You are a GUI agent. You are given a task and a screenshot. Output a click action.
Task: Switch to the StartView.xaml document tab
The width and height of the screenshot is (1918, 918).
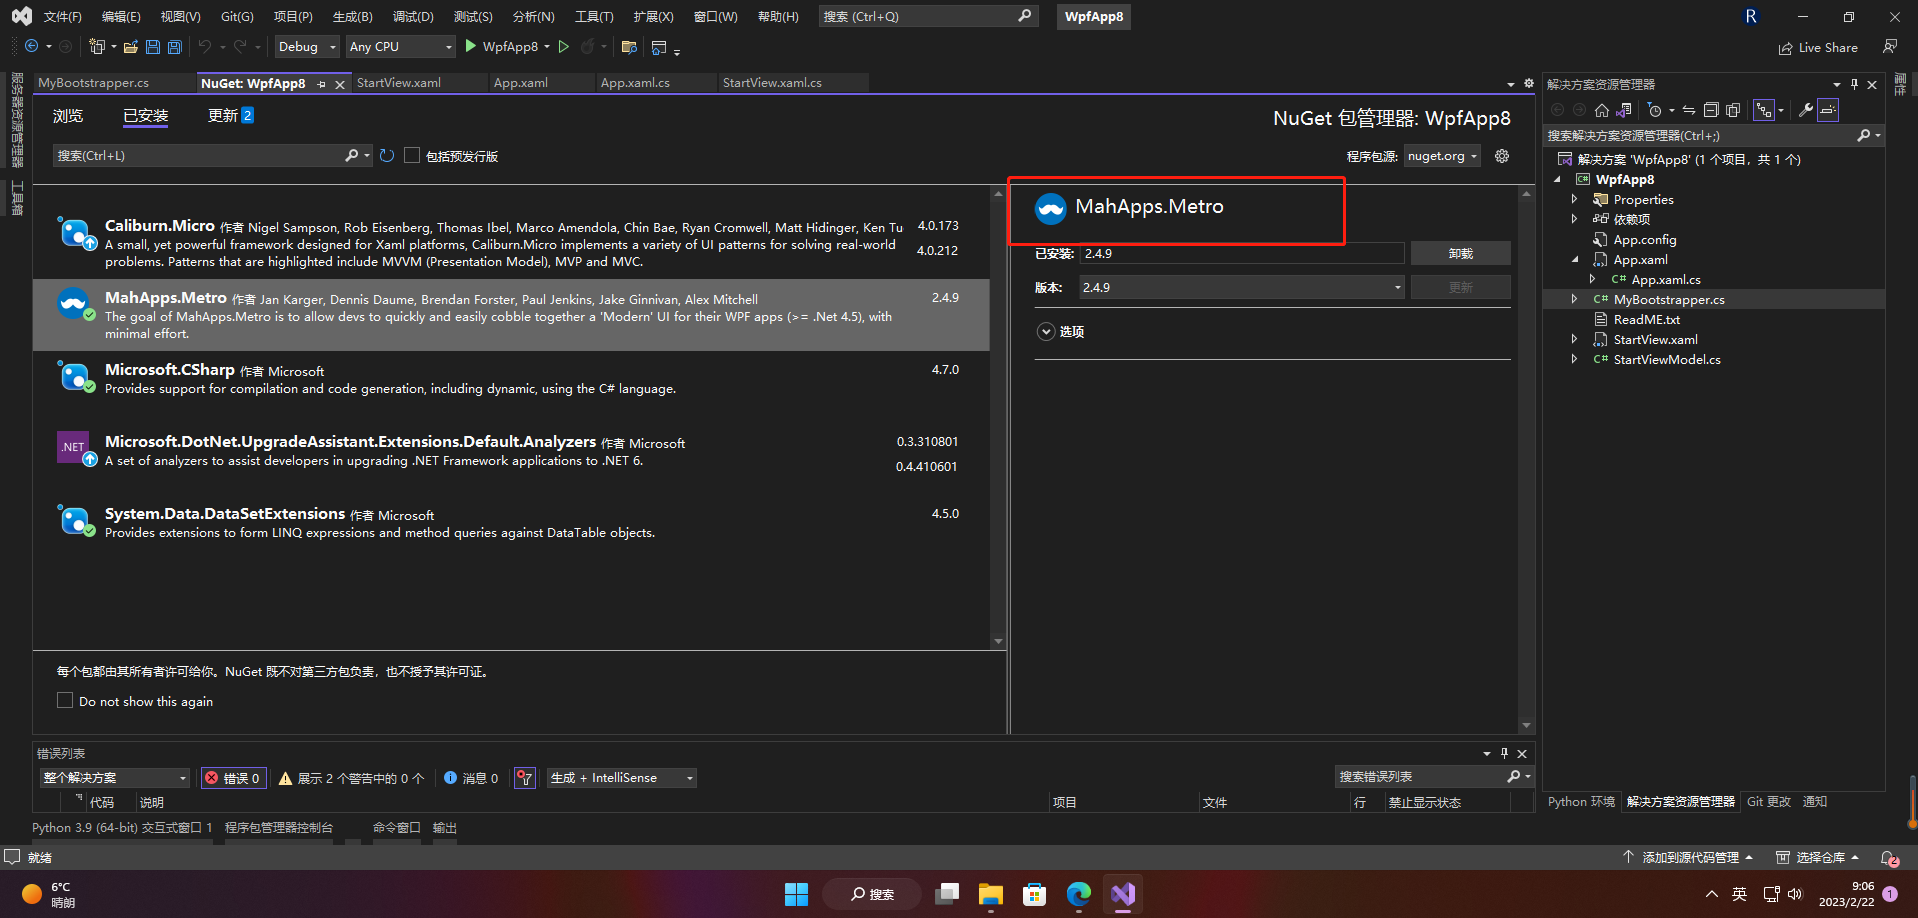(x=399, y=83)
